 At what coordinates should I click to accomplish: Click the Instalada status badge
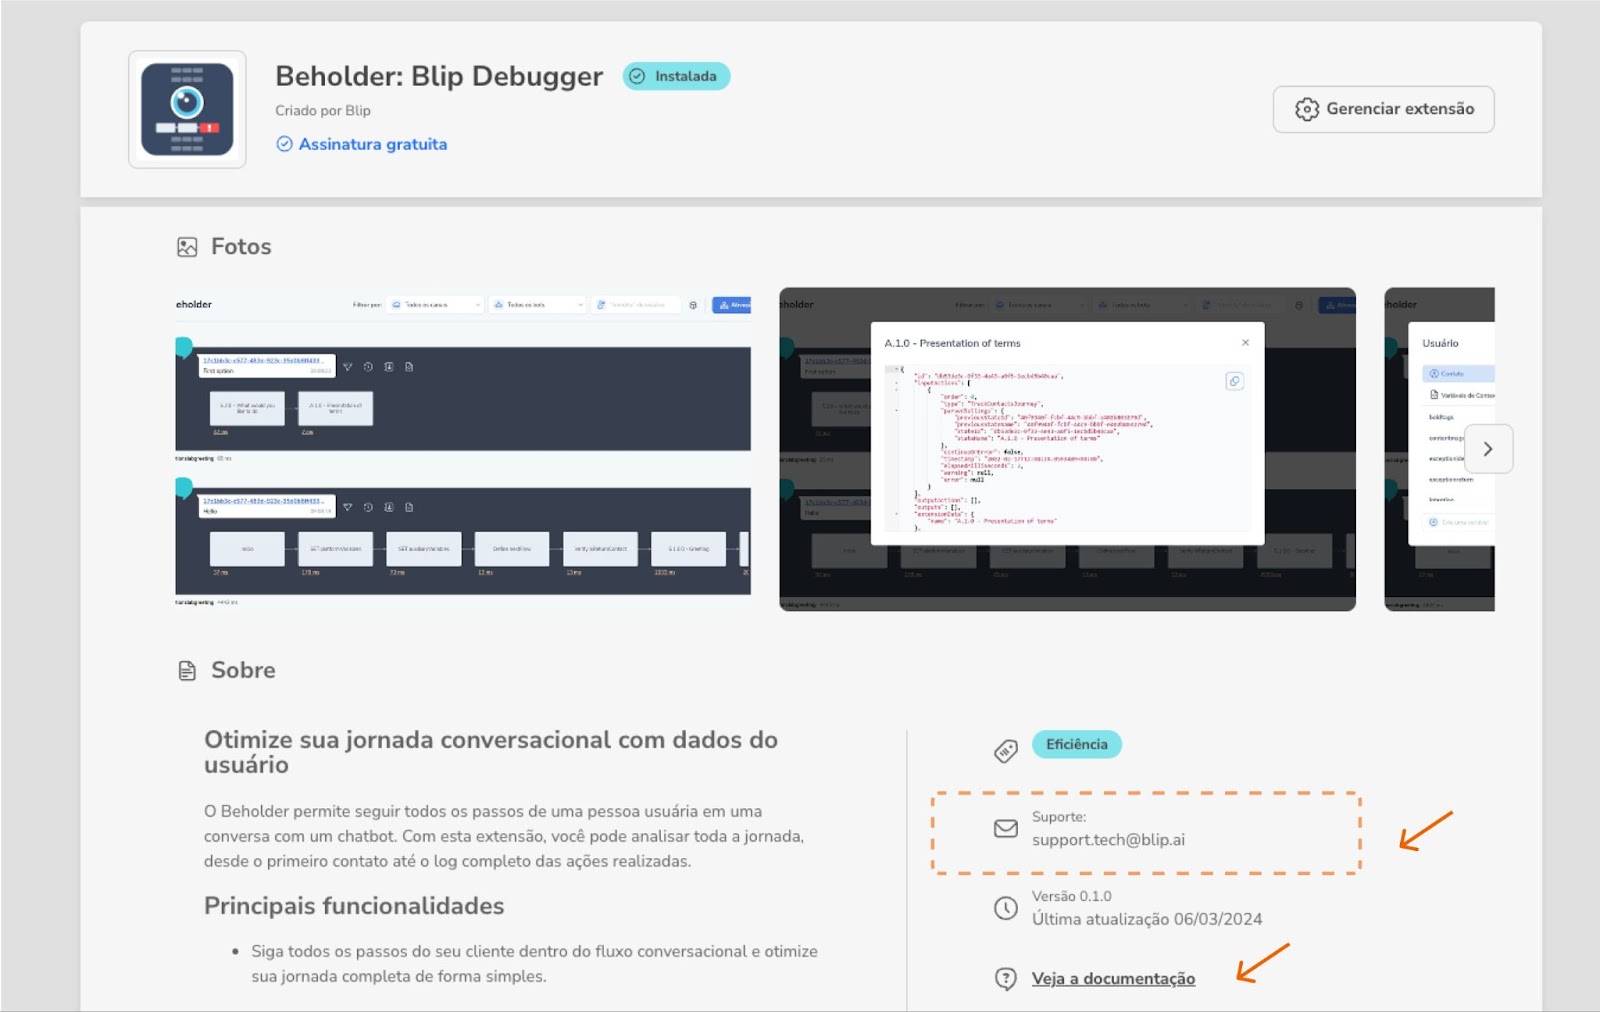click(x=676, y=76)
